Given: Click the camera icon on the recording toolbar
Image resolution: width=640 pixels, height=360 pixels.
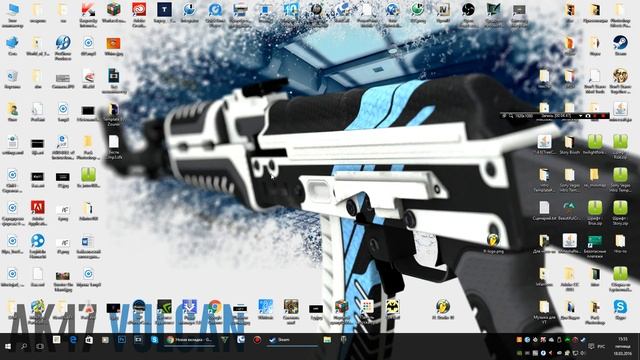Looking at the screenshot, I should click(x=588, y=116).
